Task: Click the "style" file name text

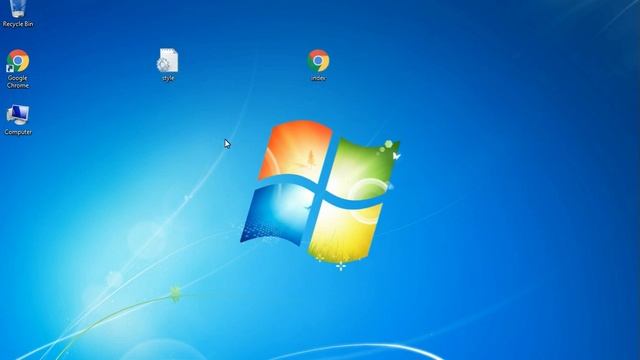Action: [x=168, y=78]
